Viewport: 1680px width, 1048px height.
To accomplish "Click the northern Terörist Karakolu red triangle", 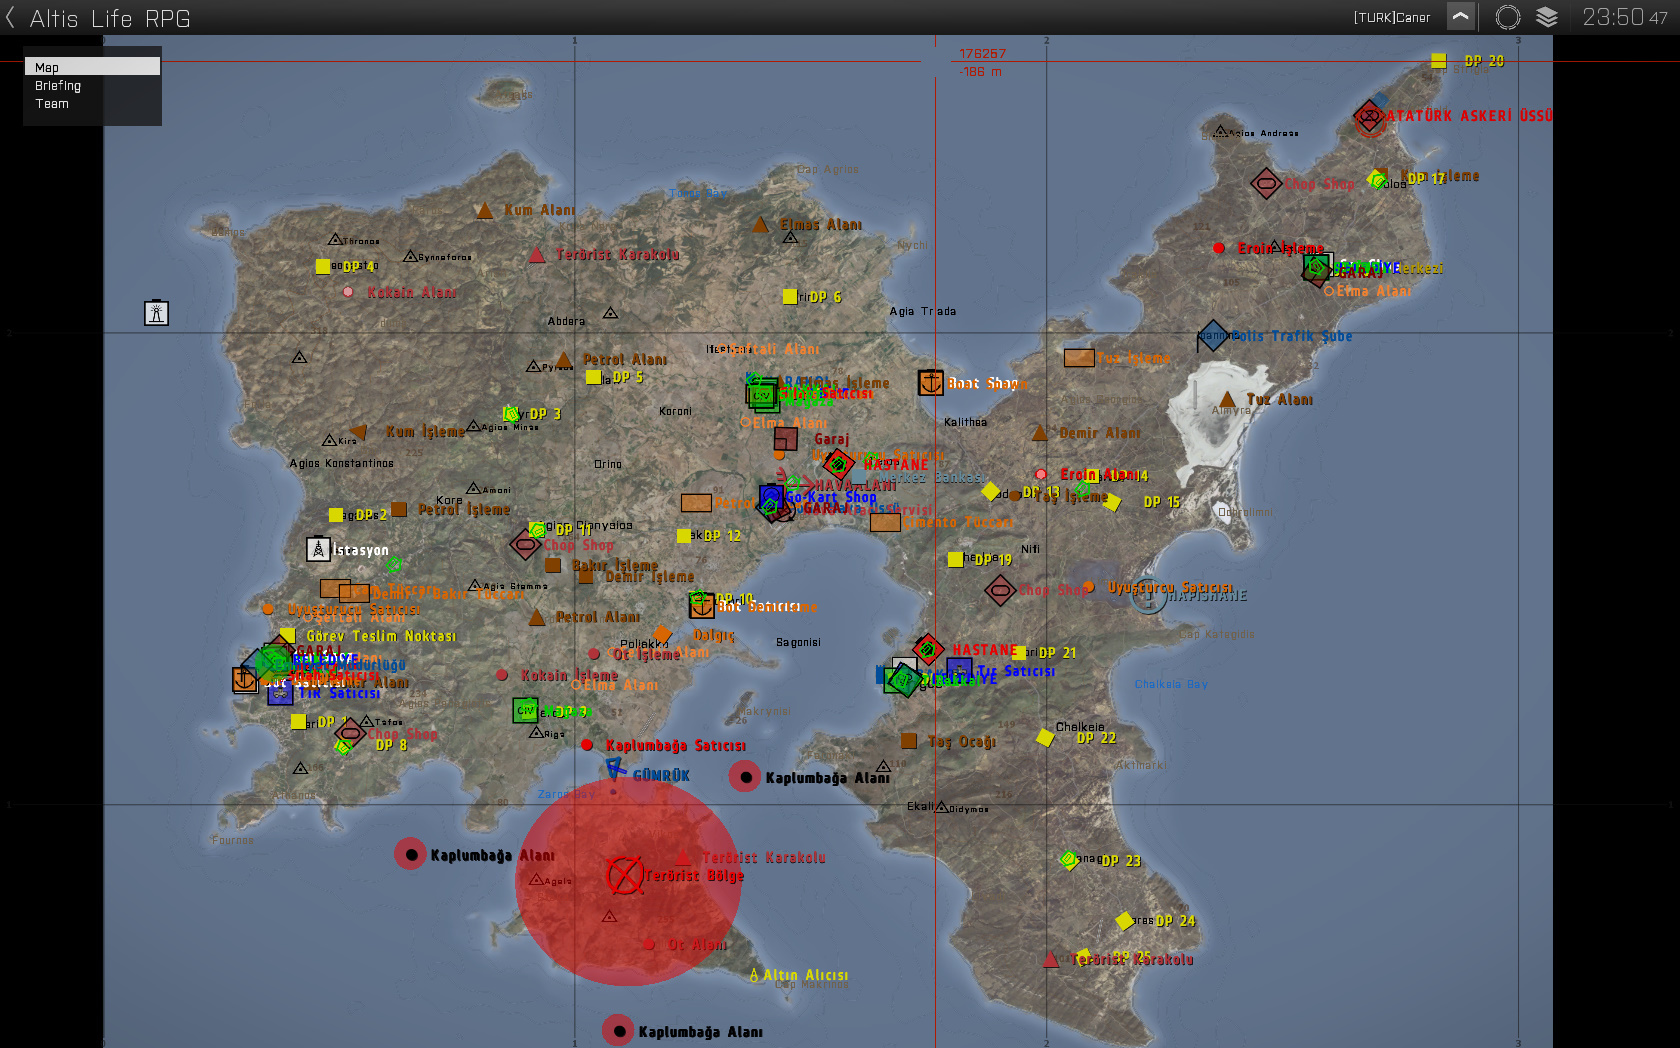I will (537, 255).
